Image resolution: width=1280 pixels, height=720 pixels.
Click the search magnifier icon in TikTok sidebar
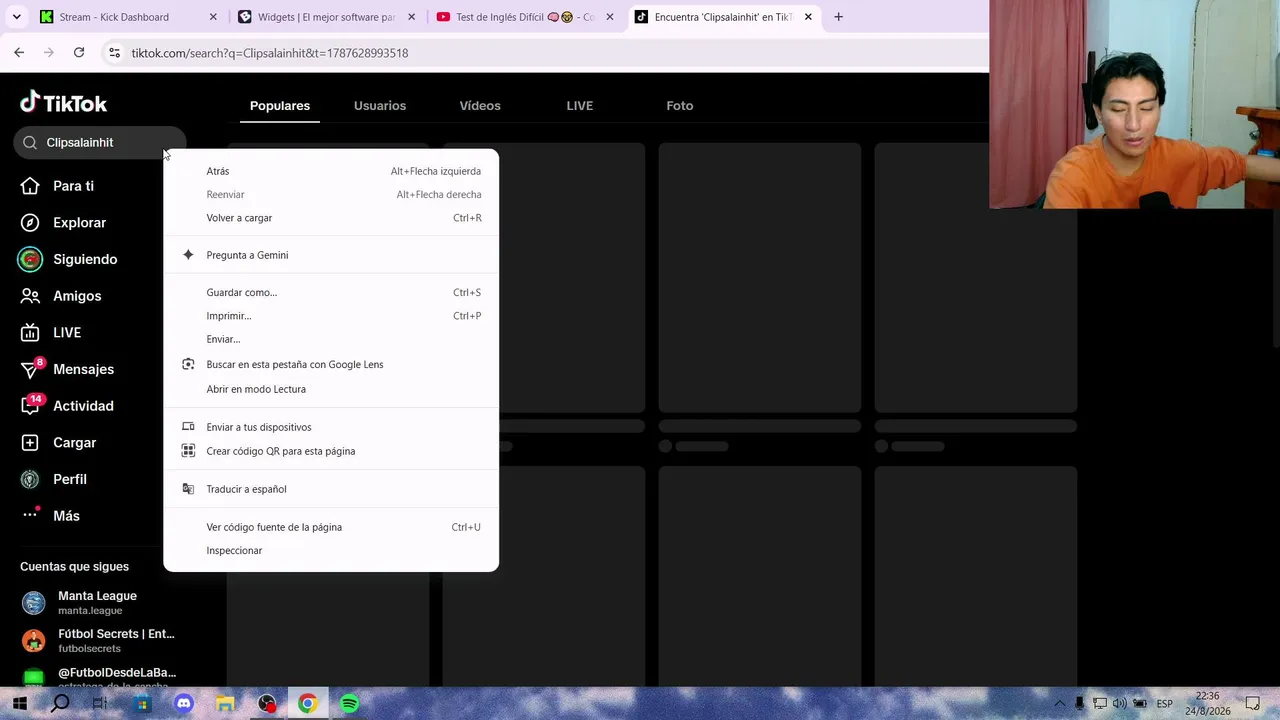click(x=30, y=143)
